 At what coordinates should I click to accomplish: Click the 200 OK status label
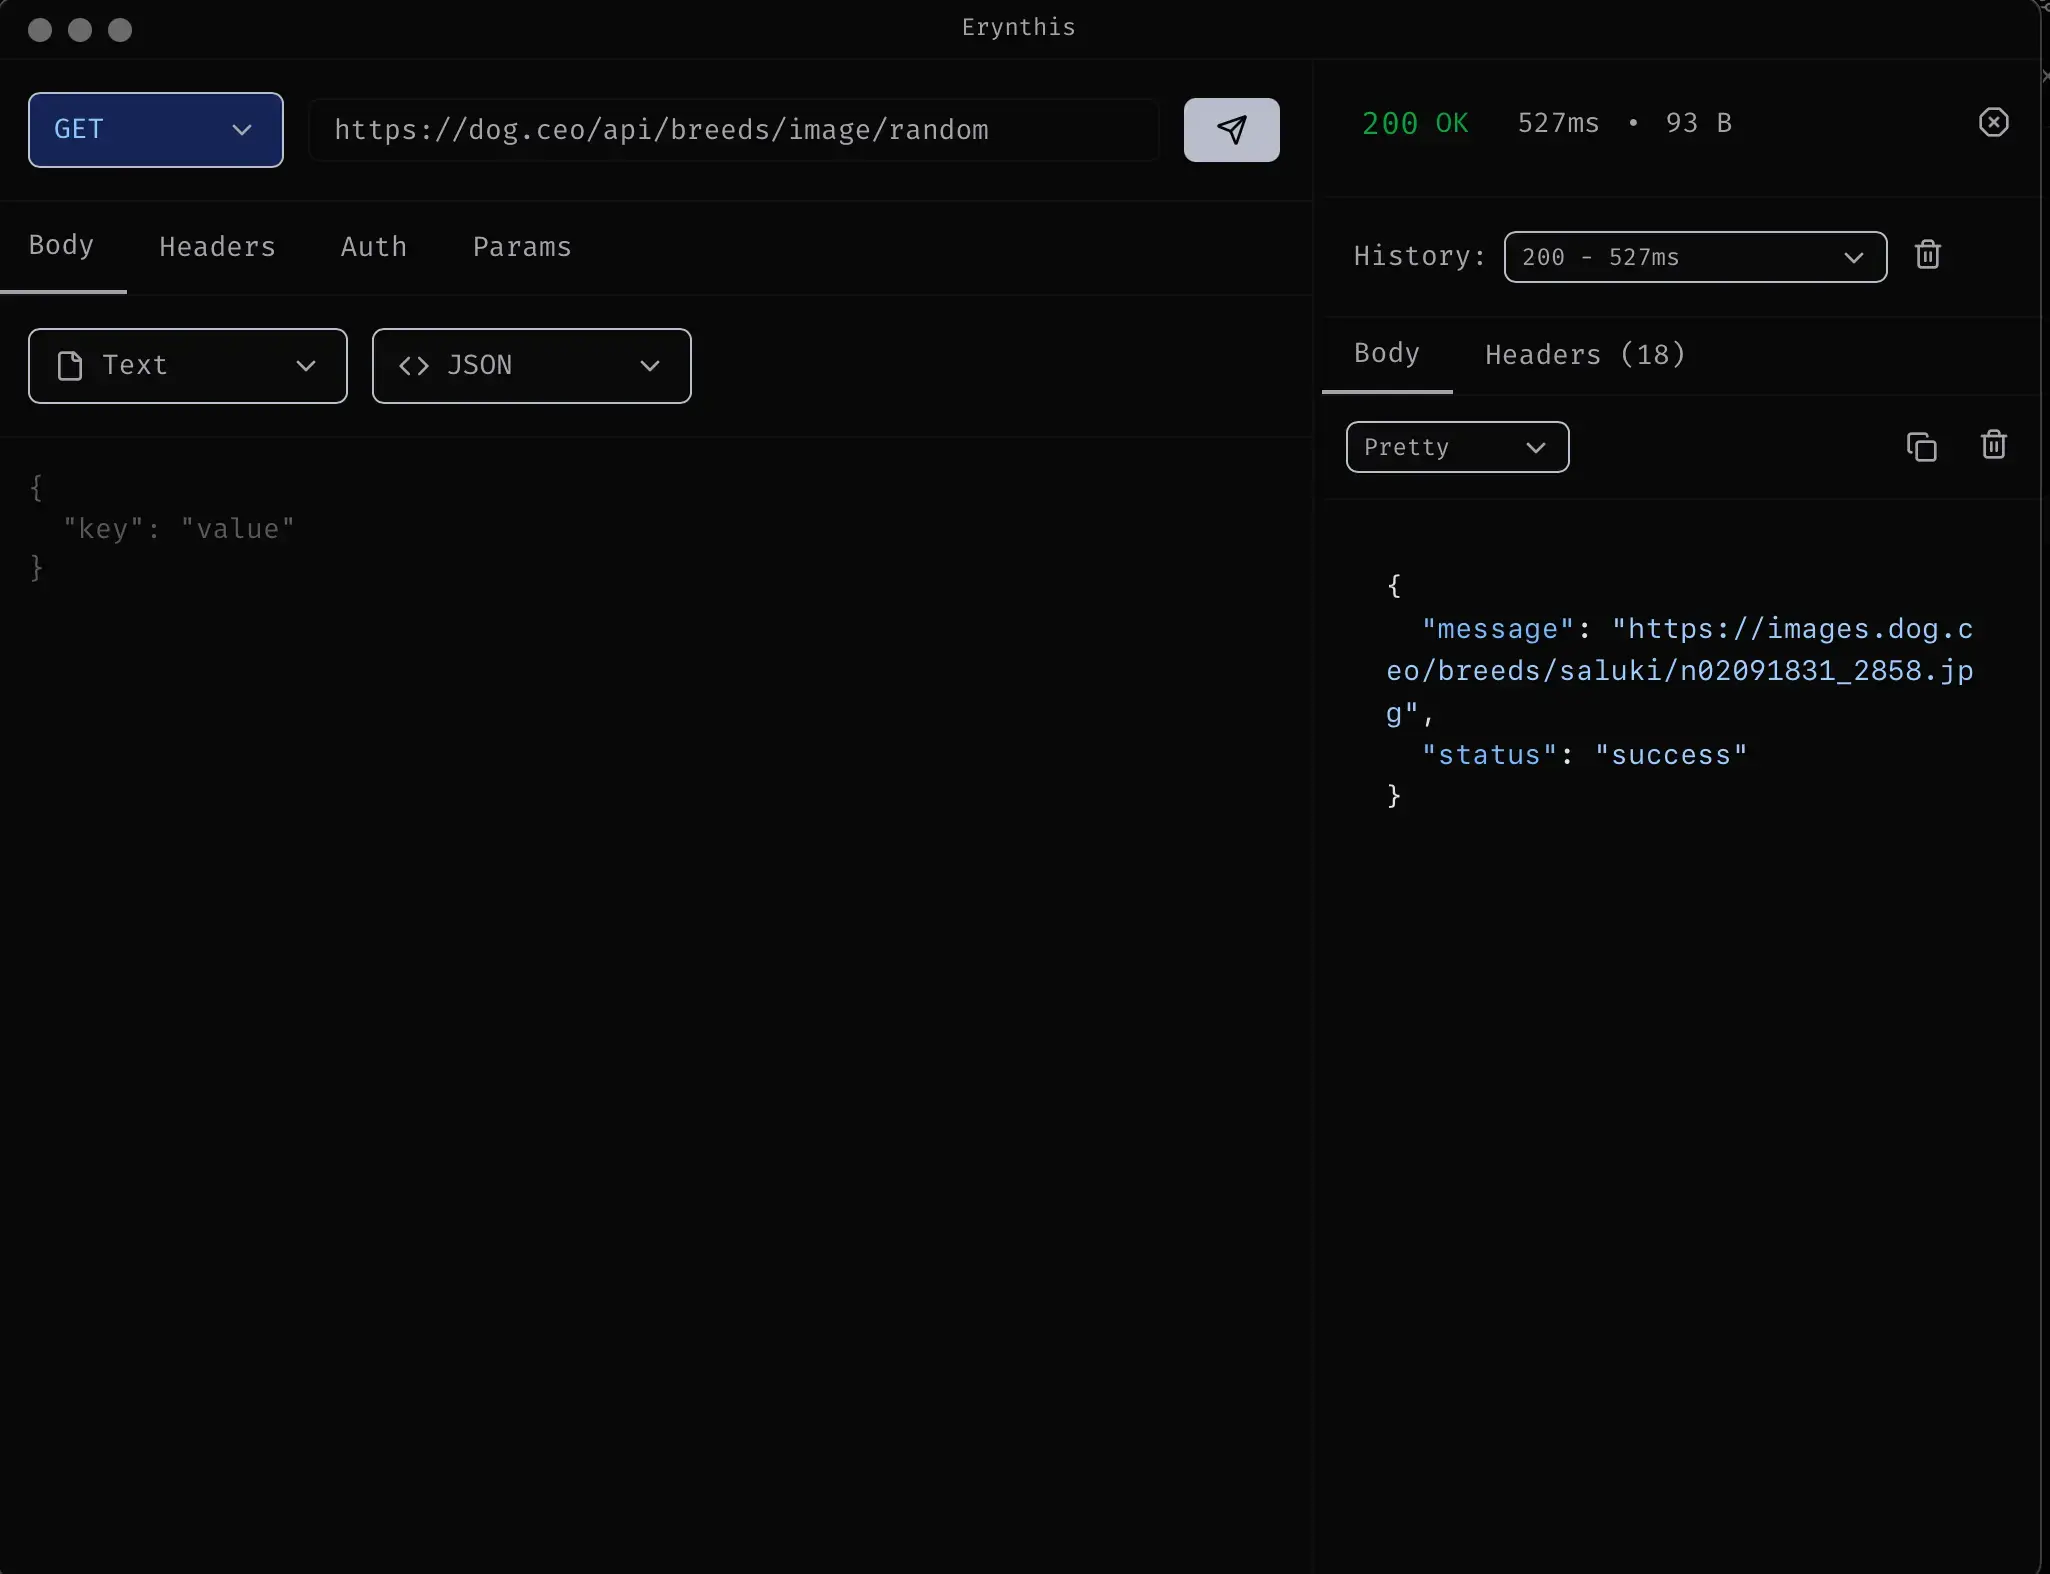pyautogui.click(x=1415, y=123)
